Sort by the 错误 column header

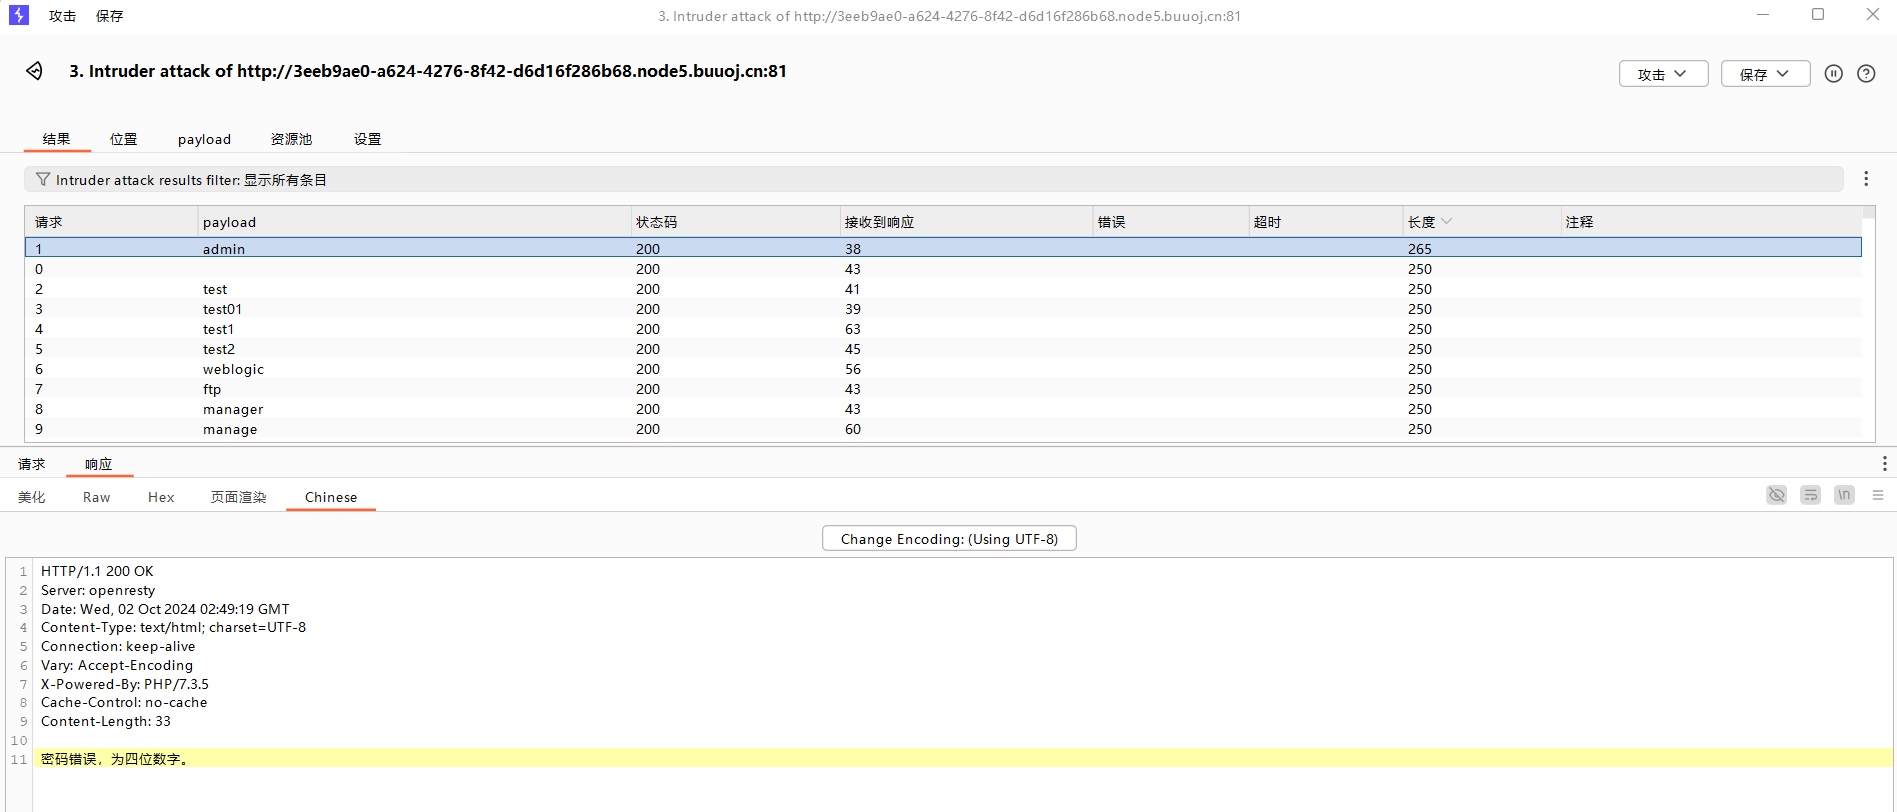point(1171,222)
